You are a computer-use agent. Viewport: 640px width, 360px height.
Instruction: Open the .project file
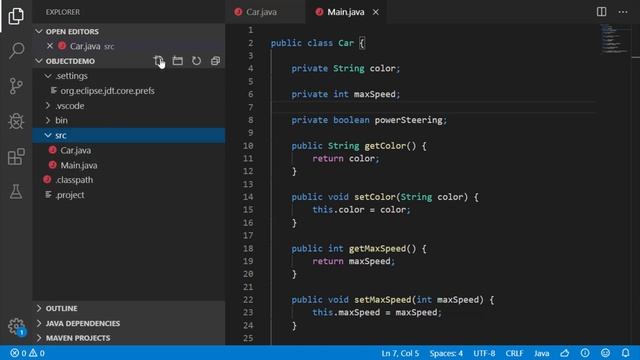pos(129,195)
